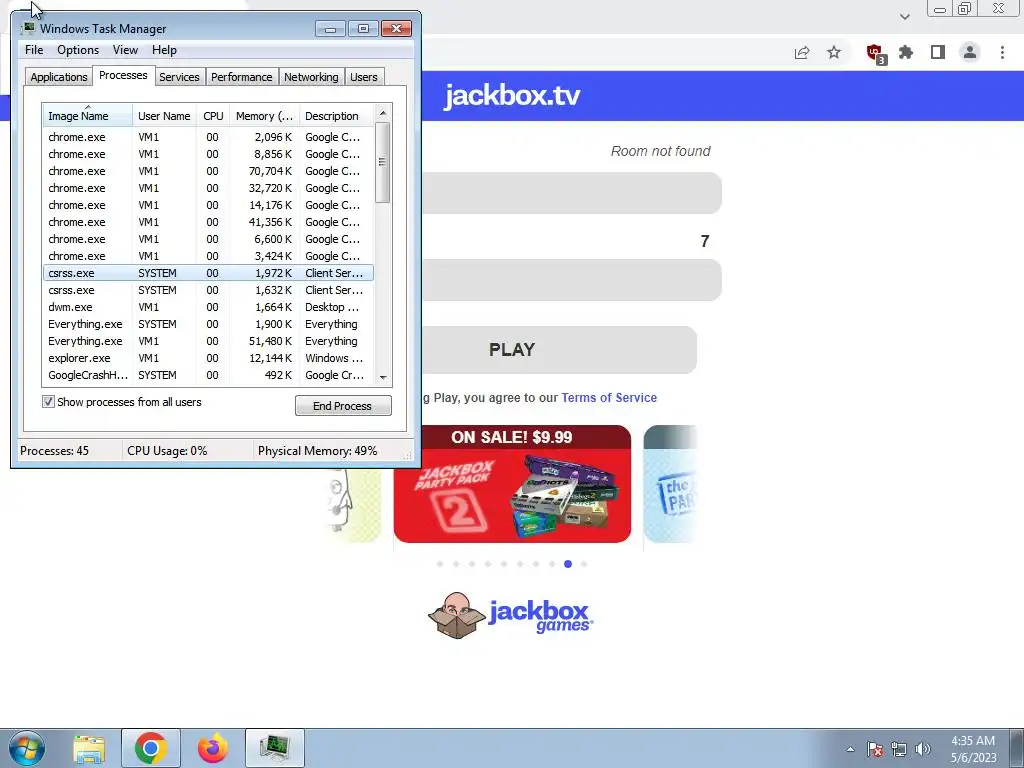Image resolution: width=1024 pixels, height=768 pixels.
Task: Switch to the Users tab
Action: click(x=364, y=77)
